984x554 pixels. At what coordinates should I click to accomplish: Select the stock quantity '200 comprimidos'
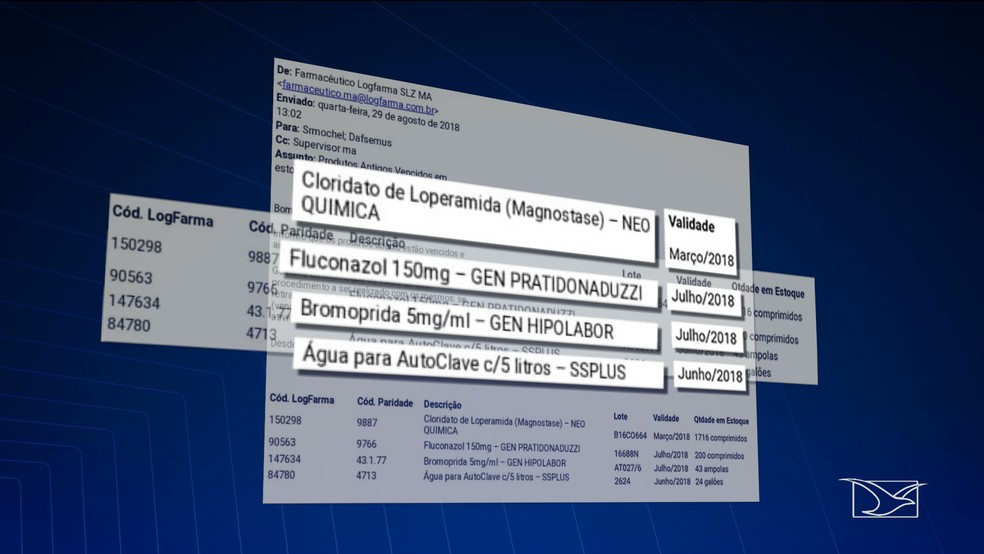point(719,455)
